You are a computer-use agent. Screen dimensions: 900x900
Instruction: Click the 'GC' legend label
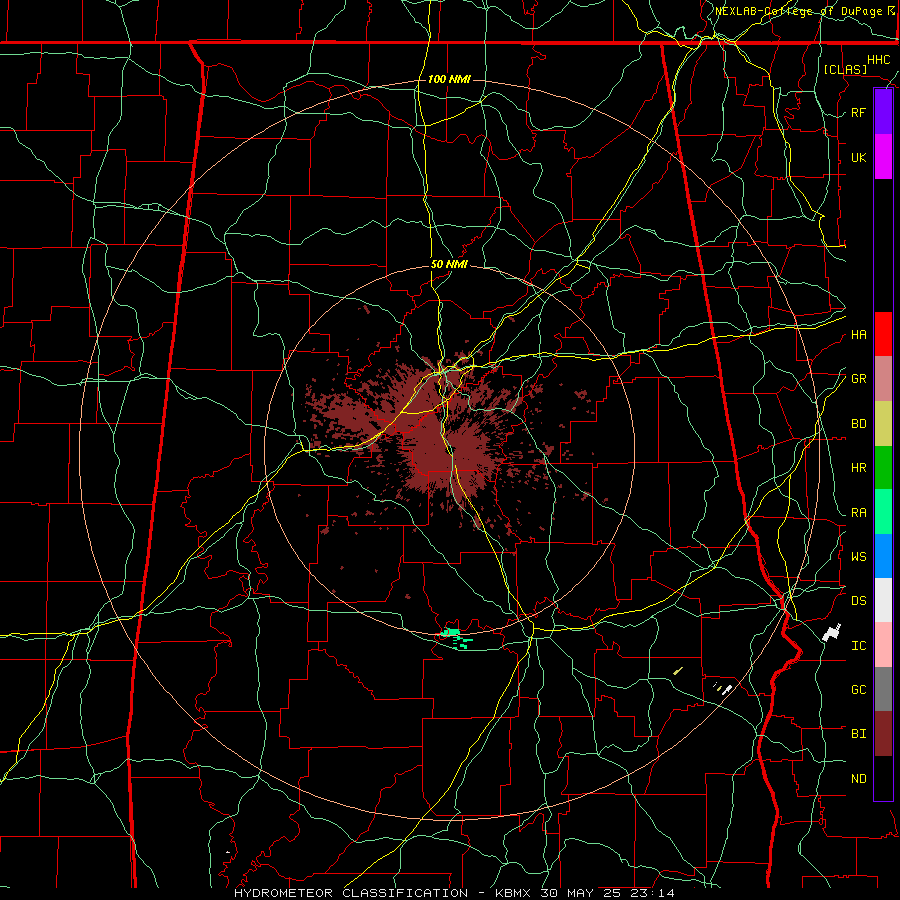pos(858,690)
